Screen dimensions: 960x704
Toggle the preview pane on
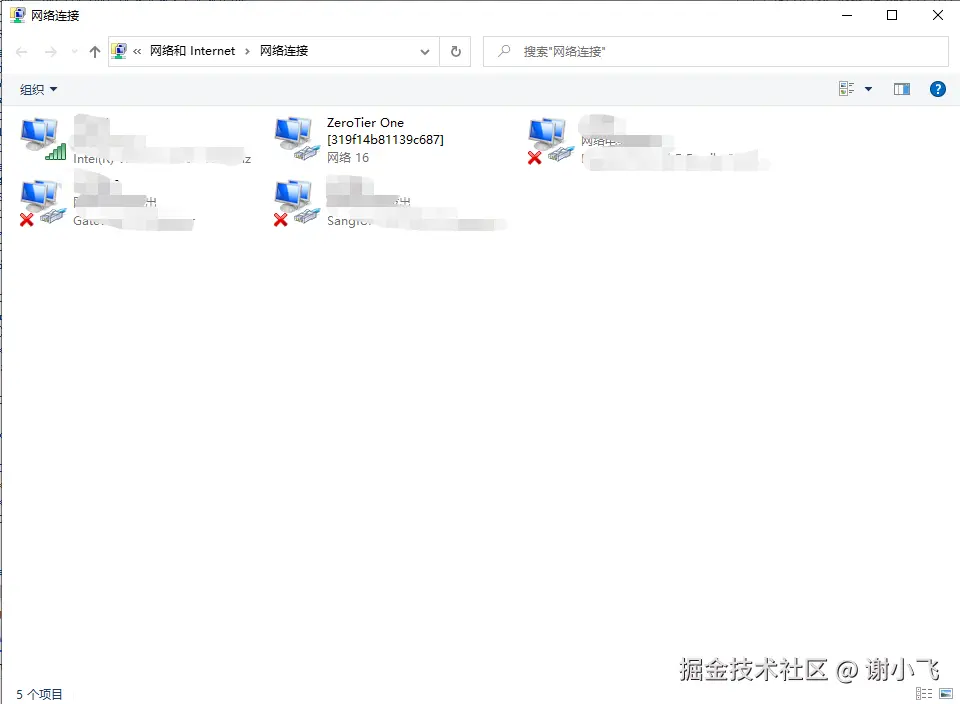[x=901, y=89]
